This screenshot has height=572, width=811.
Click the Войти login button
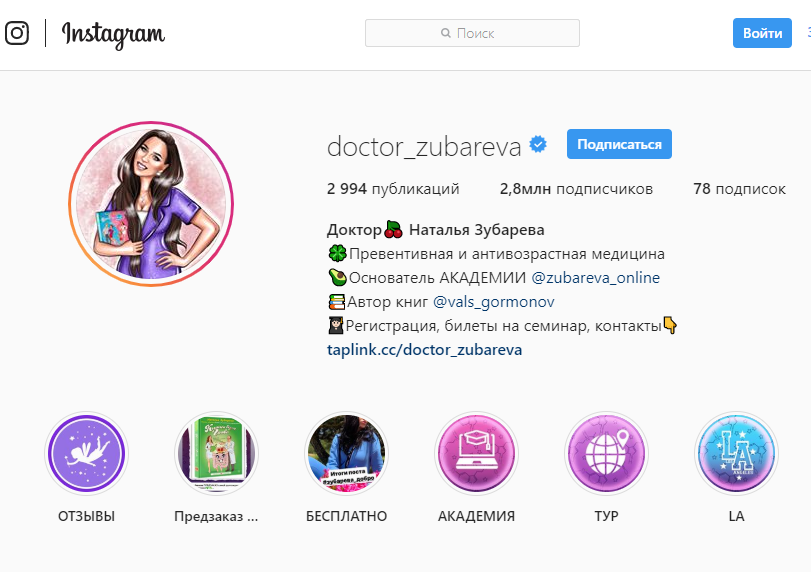[762, 33]
